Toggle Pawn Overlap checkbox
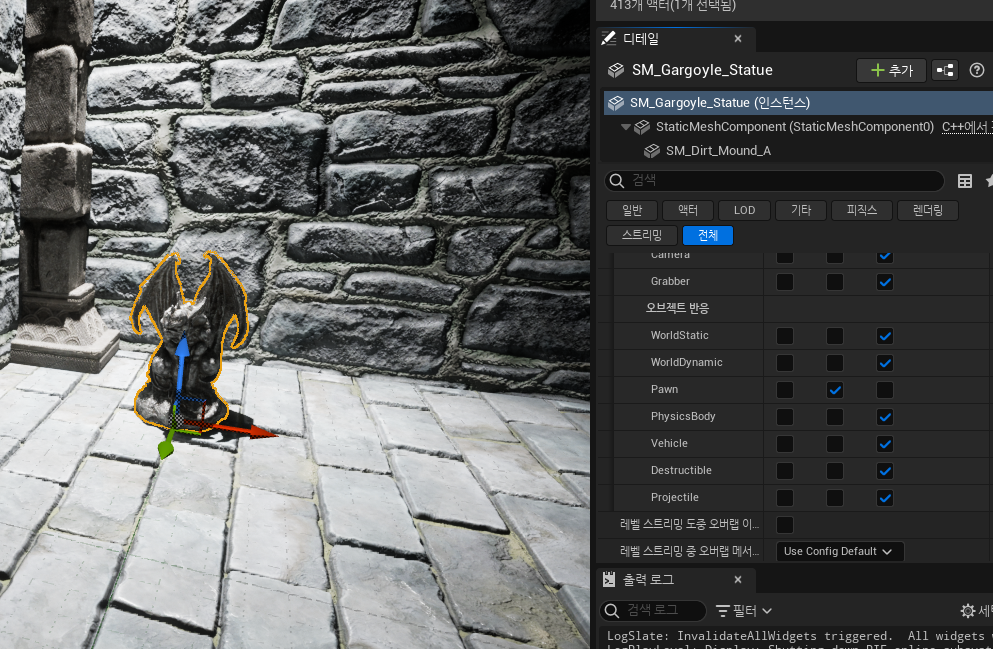This screenshot has height=649, width=993. click(835, 390)
